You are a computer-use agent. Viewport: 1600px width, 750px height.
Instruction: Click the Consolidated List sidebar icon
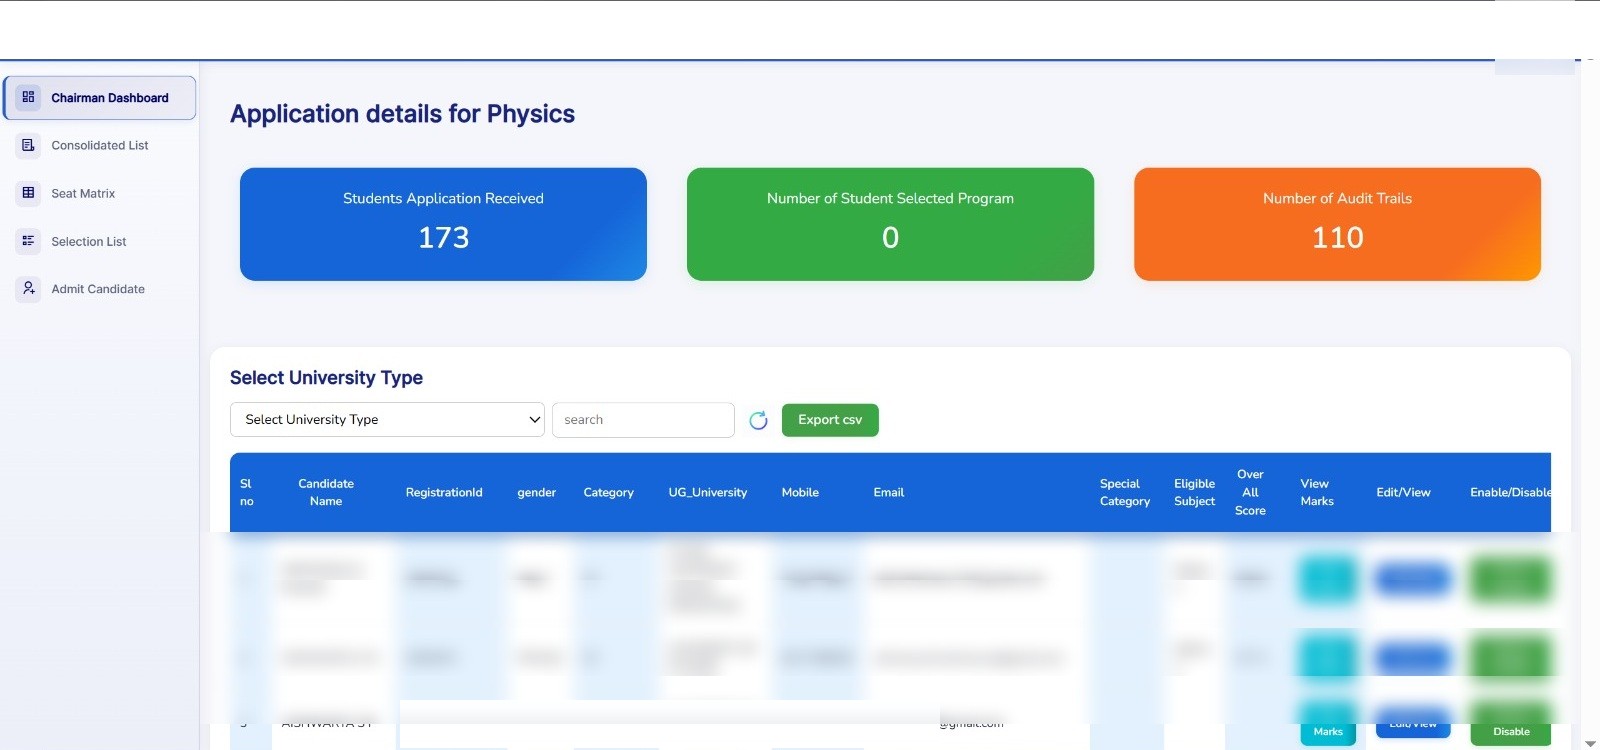[28, 145]
